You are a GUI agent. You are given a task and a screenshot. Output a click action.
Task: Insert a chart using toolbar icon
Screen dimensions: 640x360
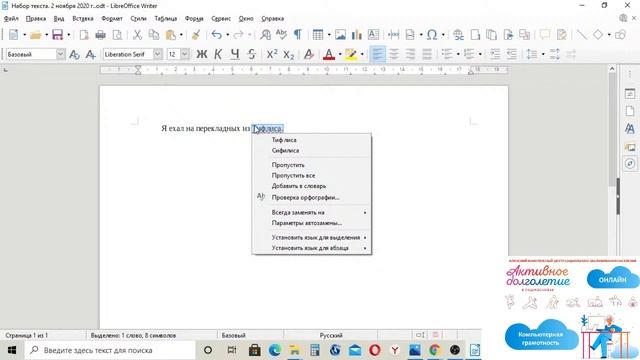(357, 35)
